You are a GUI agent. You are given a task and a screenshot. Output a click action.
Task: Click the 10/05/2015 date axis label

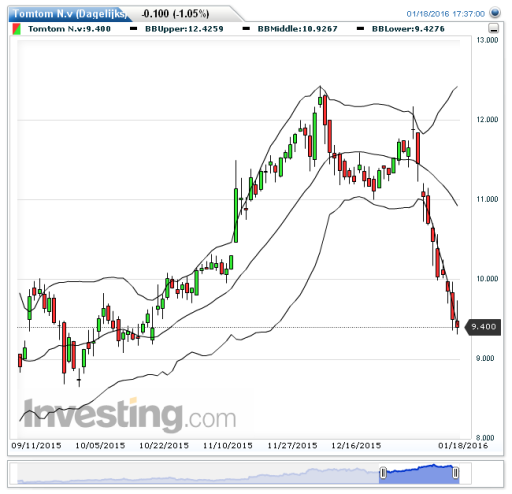(x=100, y=446)
